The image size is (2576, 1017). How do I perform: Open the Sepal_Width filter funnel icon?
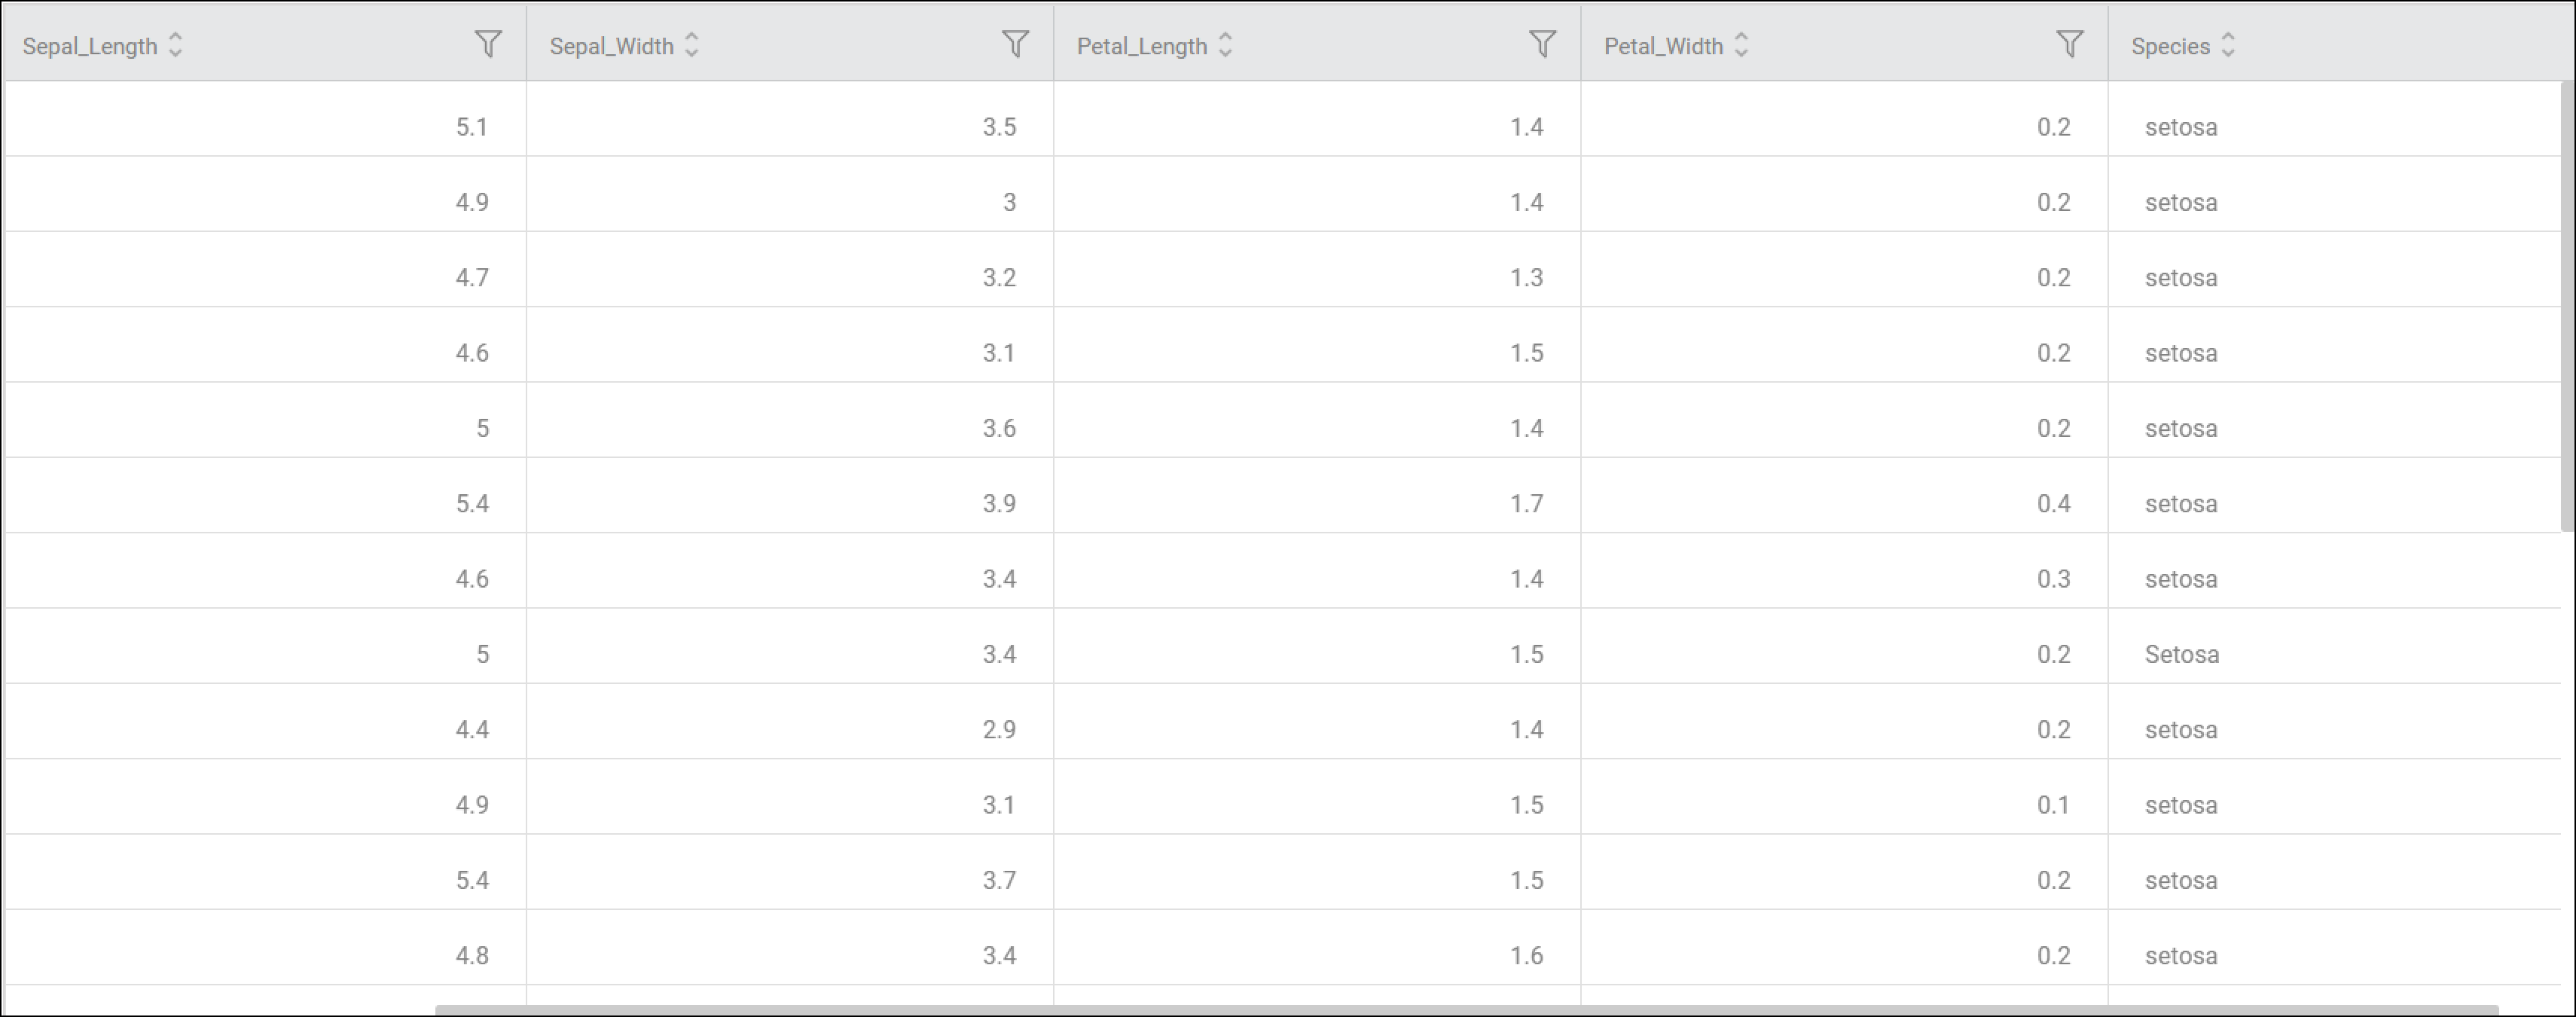point(1015,44)
